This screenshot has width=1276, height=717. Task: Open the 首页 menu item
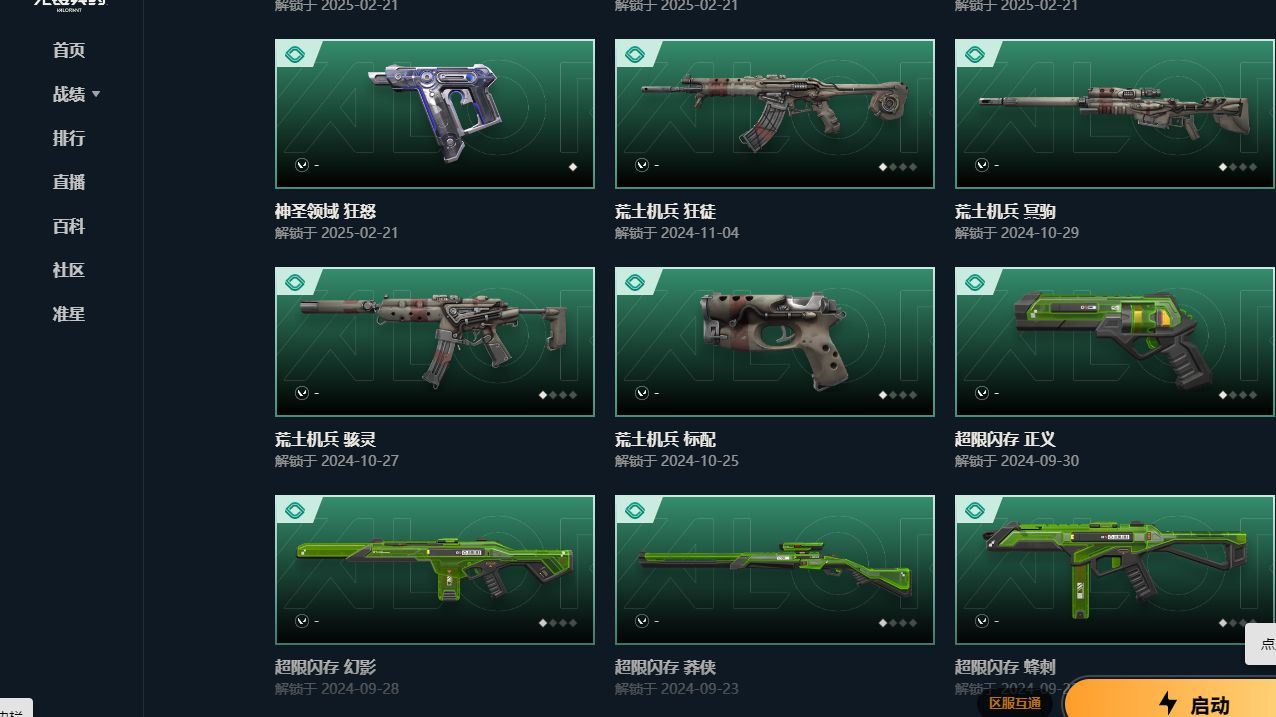point(69,50)
